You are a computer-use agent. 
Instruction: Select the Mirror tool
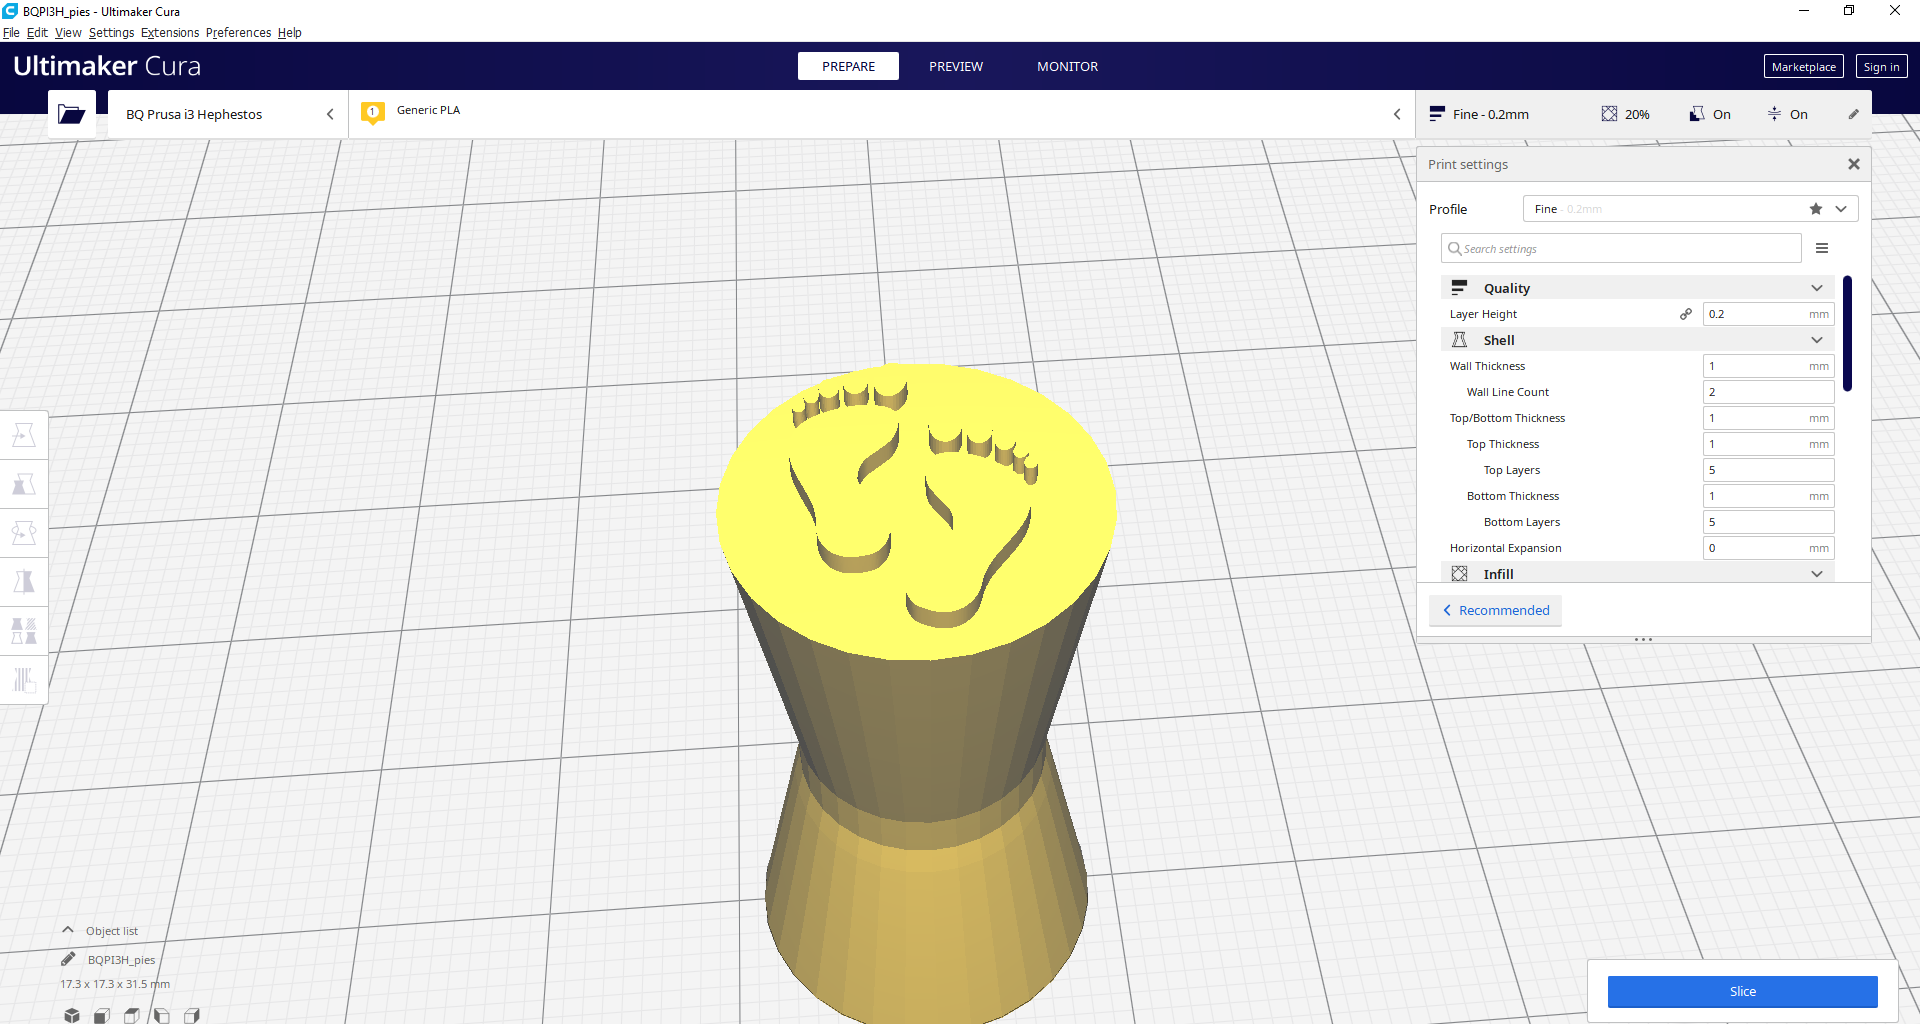pos(24,581)
